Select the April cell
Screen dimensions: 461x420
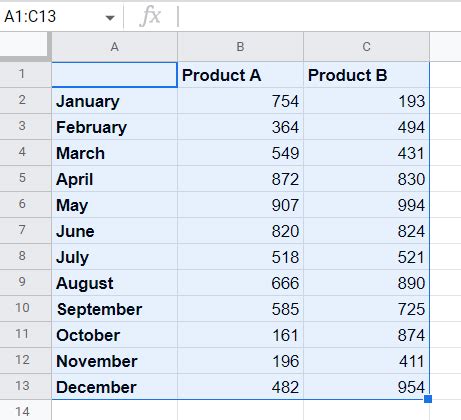tap(115, 179)
